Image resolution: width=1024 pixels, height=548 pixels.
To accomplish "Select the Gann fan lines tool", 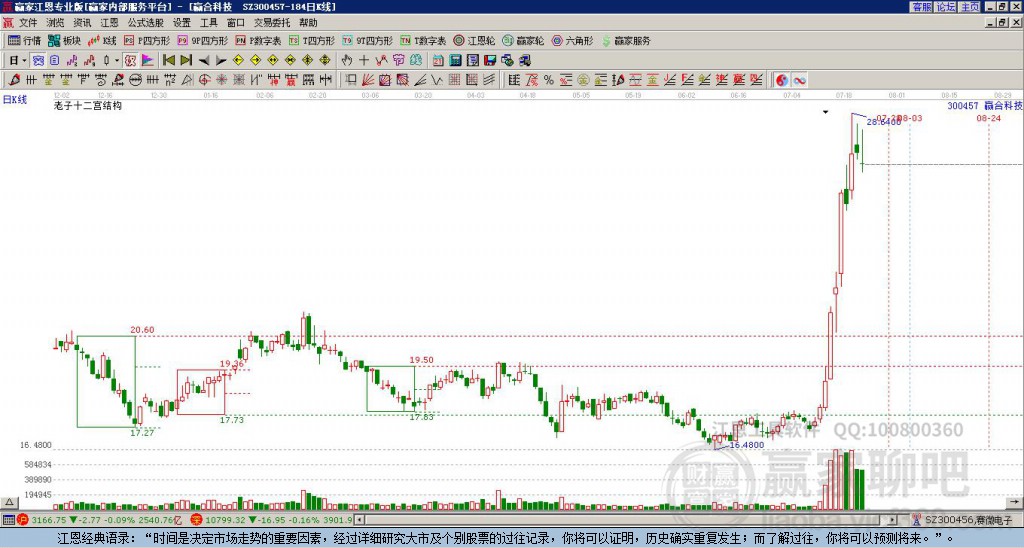I will [x=368, y=80].
